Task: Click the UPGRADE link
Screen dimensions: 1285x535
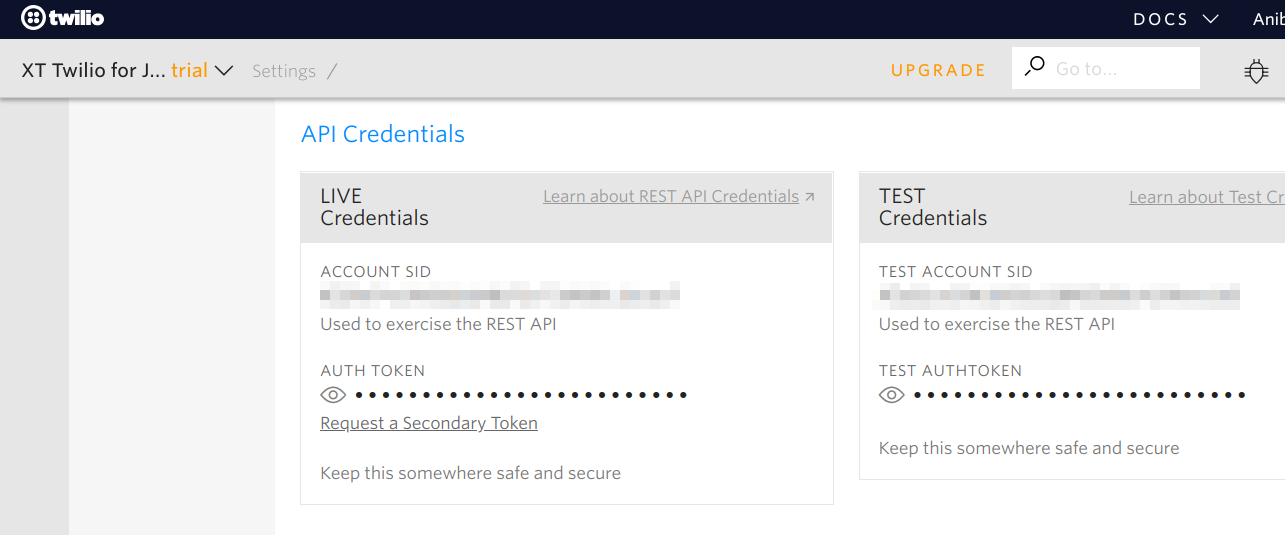Action: pos(938,70)
